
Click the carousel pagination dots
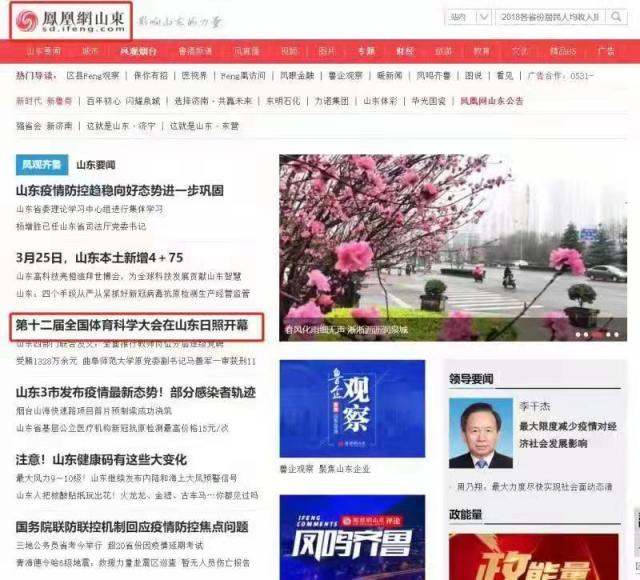tap(598, 326)
